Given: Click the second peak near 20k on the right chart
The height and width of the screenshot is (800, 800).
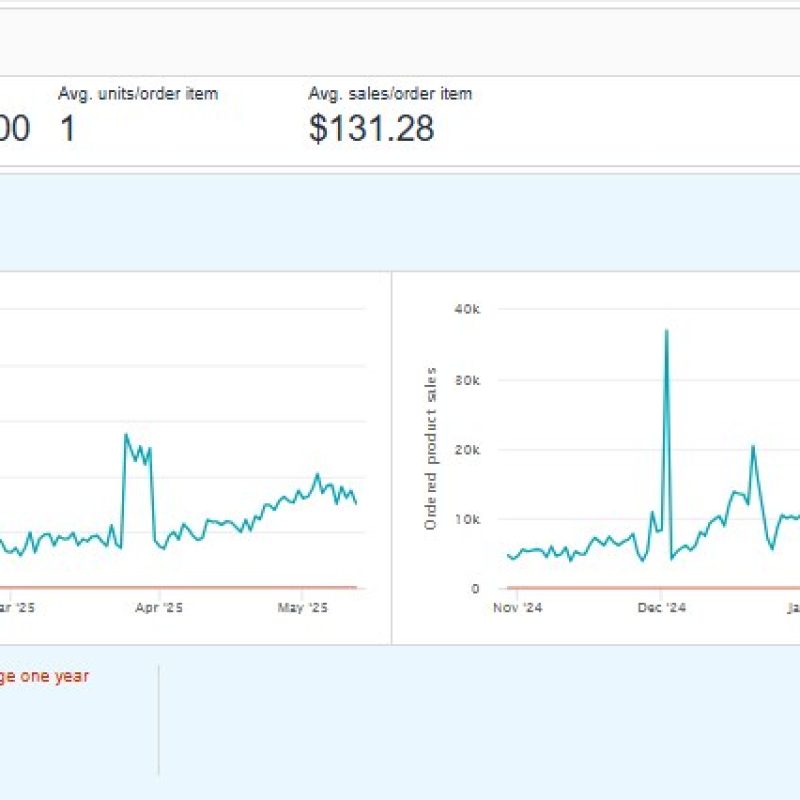Looking at the screenshot, I should click(x=753, y=447).
